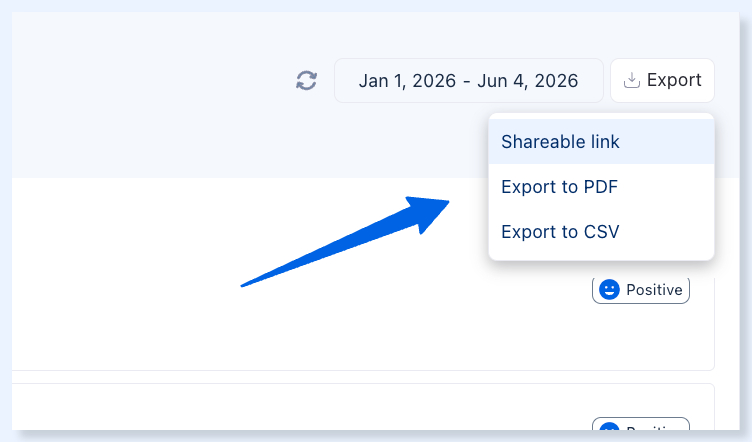Choose Export to PDF option
Image resolution: width=752 pixels, height=442 pixels.
[601, 187]
